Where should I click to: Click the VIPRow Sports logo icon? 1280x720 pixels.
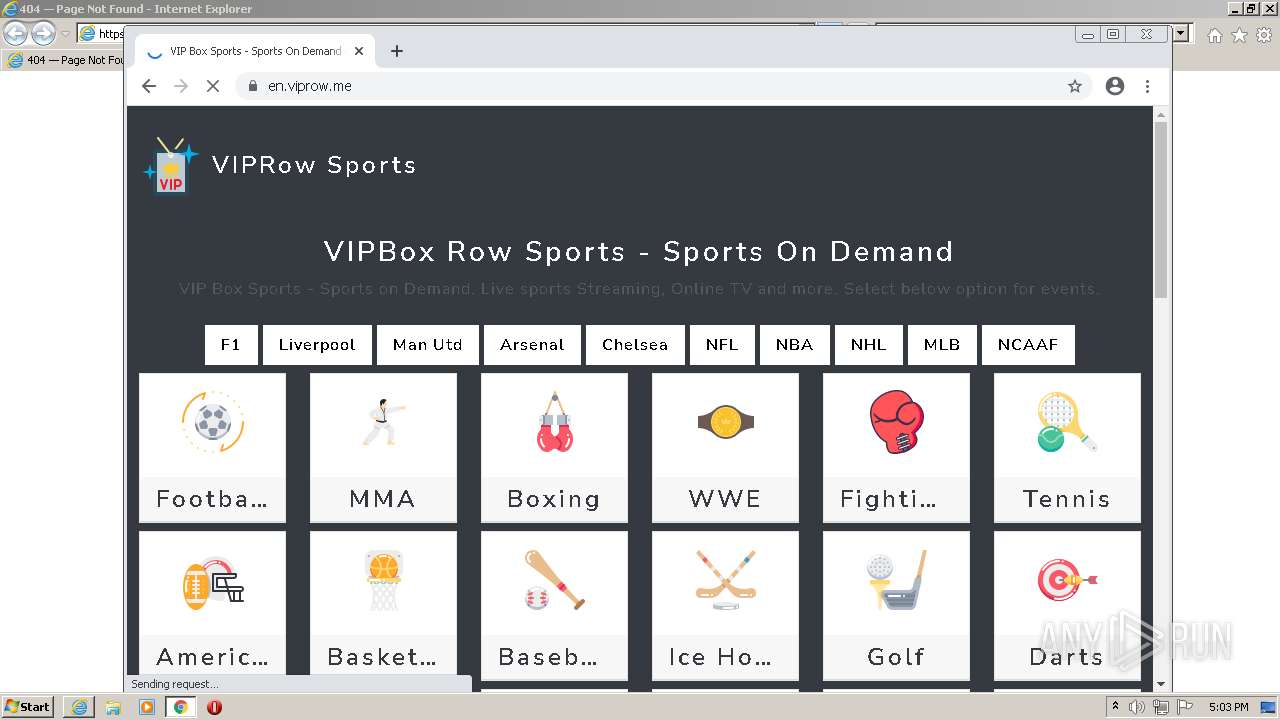(171, 165)
